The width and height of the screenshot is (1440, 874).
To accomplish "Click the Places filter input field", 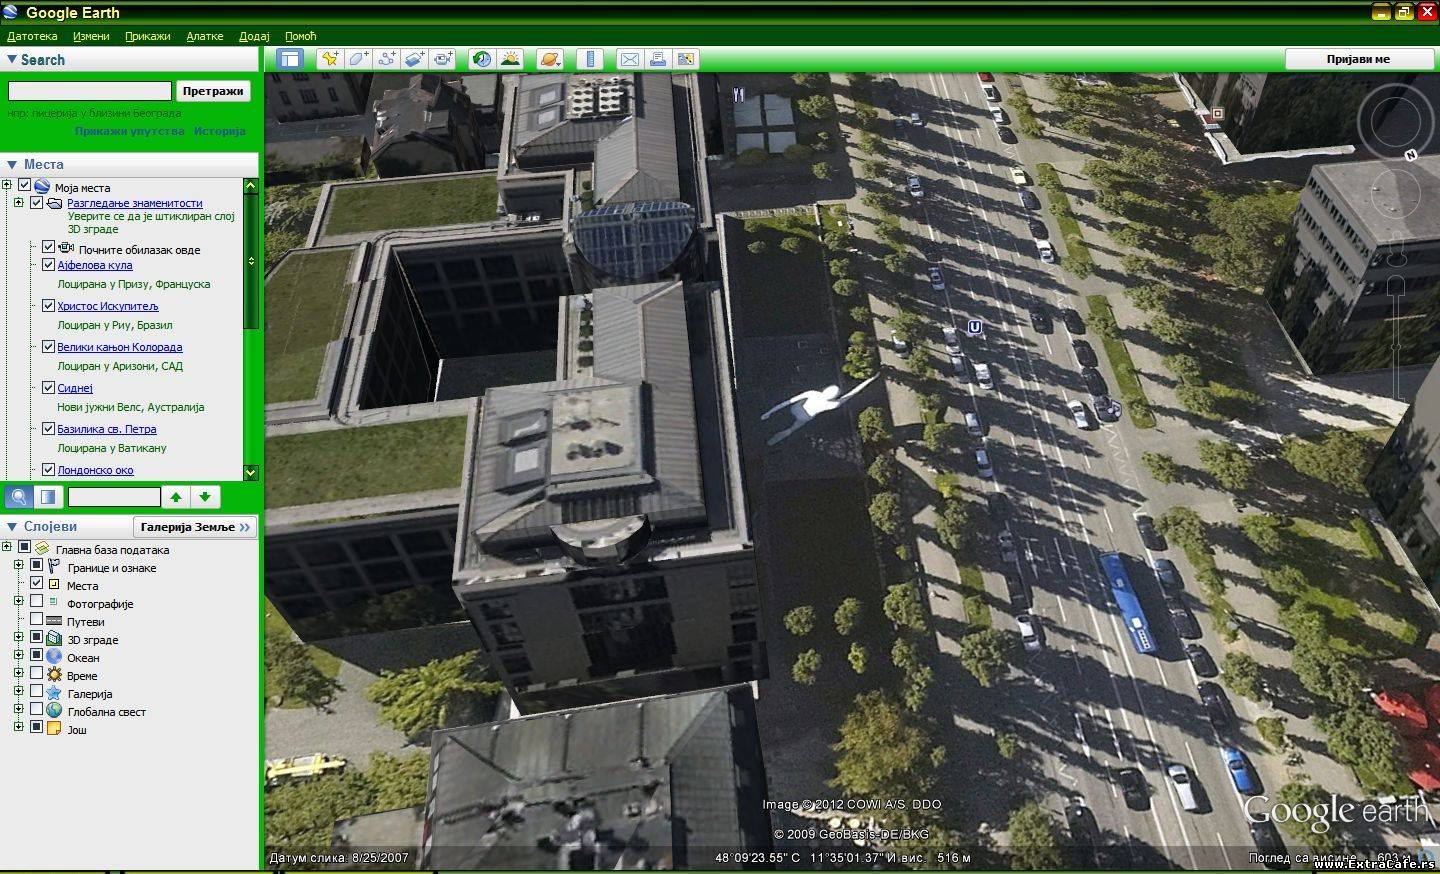I will click(114, 497).
